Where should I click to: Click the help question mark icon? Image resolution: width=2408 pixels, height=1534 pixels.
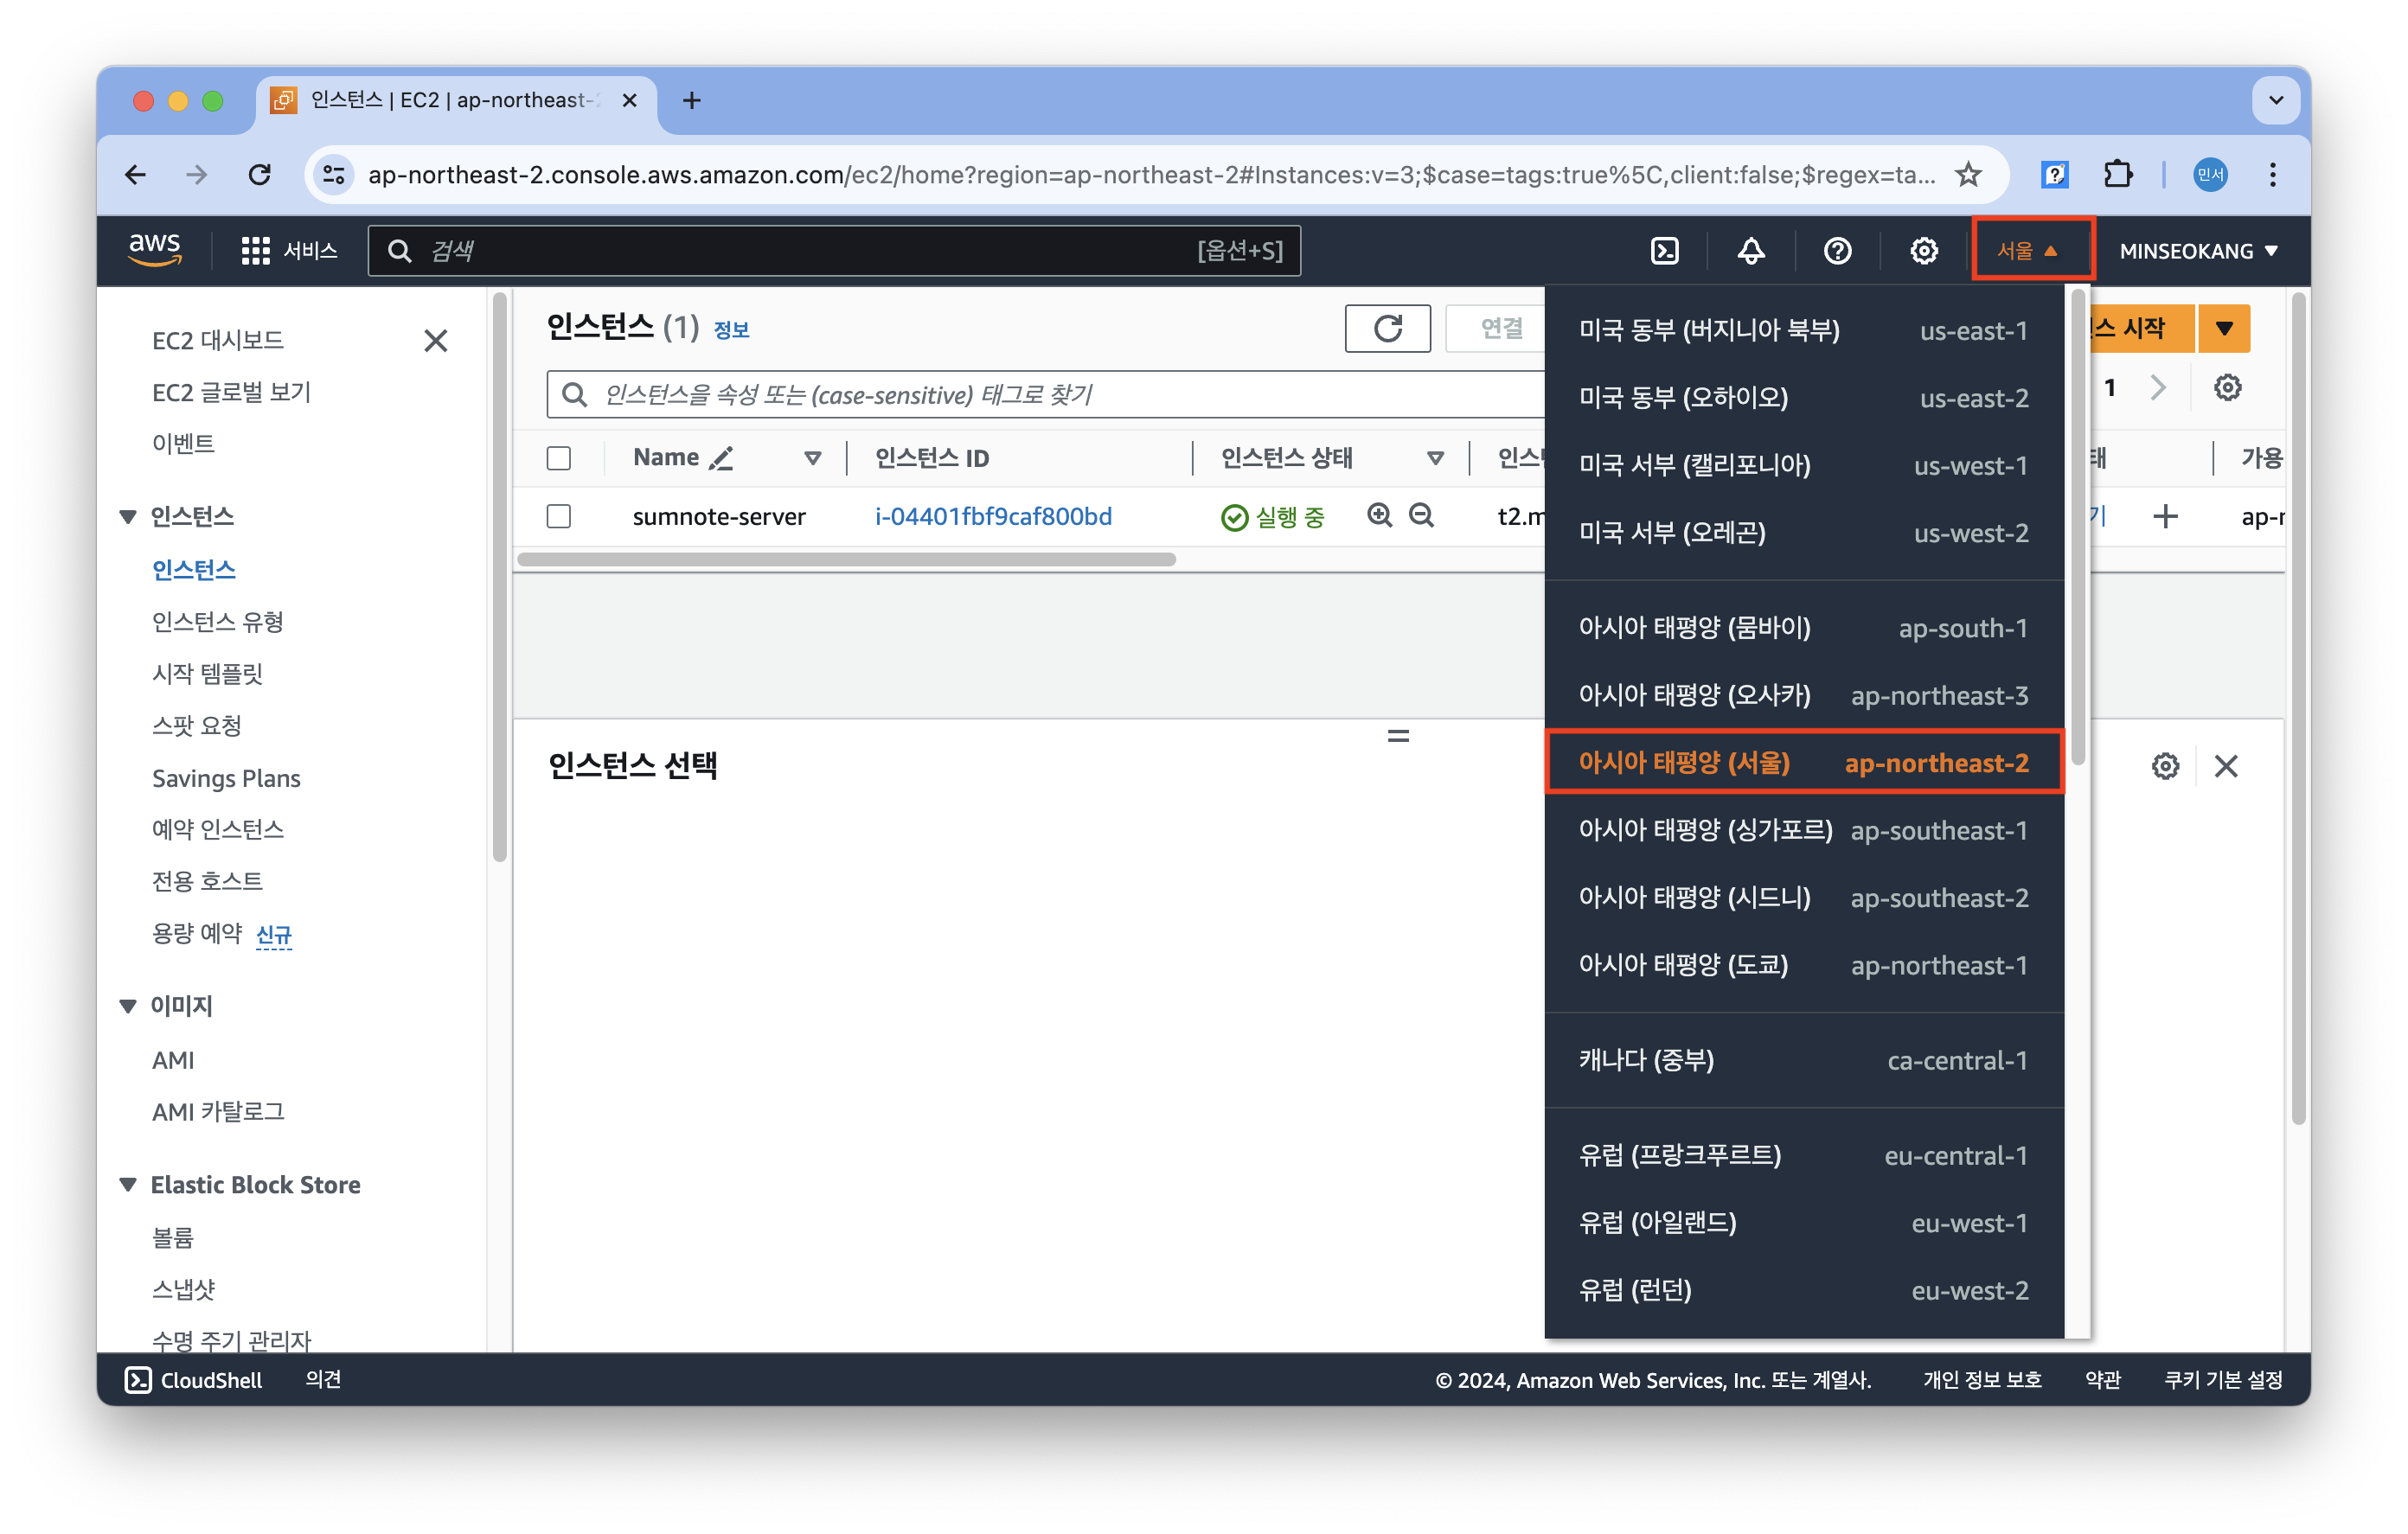1837,251
